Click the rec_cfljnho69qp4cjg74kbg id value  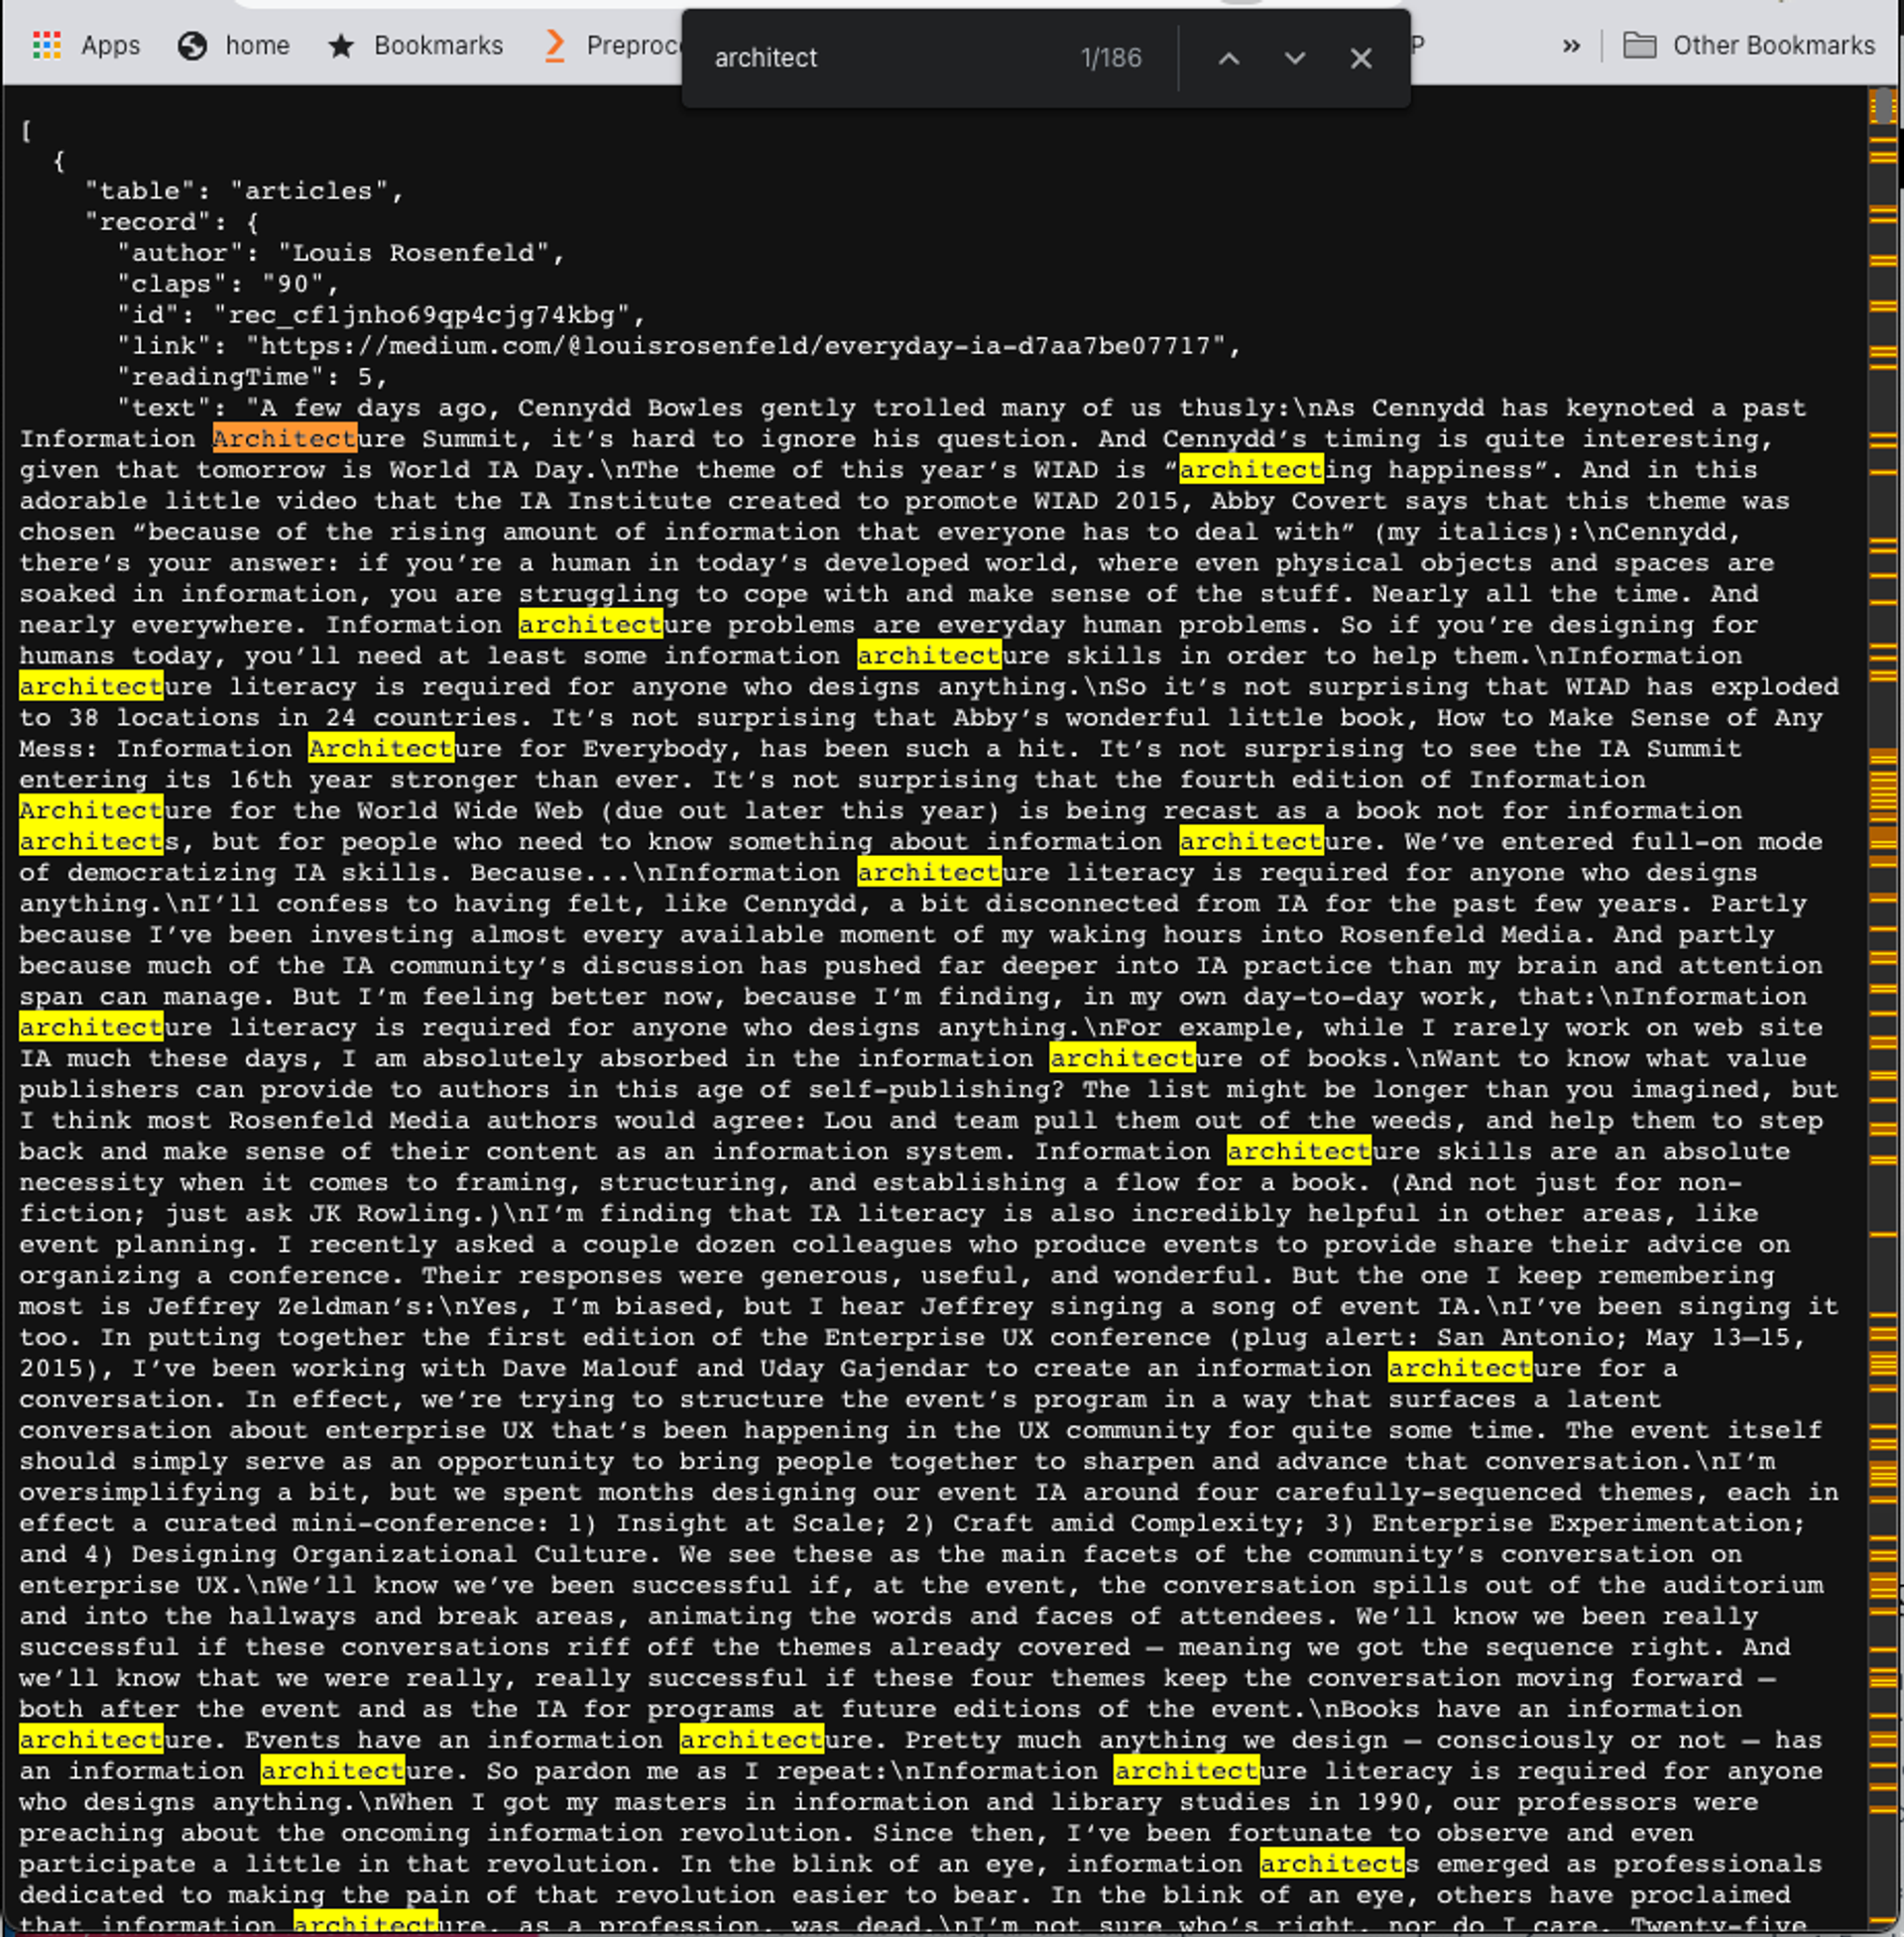point(421,315)
